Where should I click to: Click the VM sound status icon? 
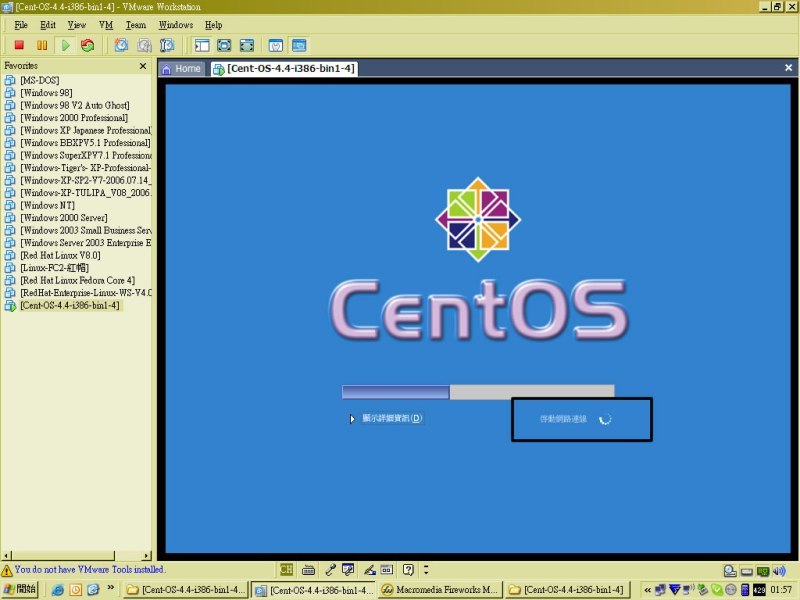pos(779,571)
